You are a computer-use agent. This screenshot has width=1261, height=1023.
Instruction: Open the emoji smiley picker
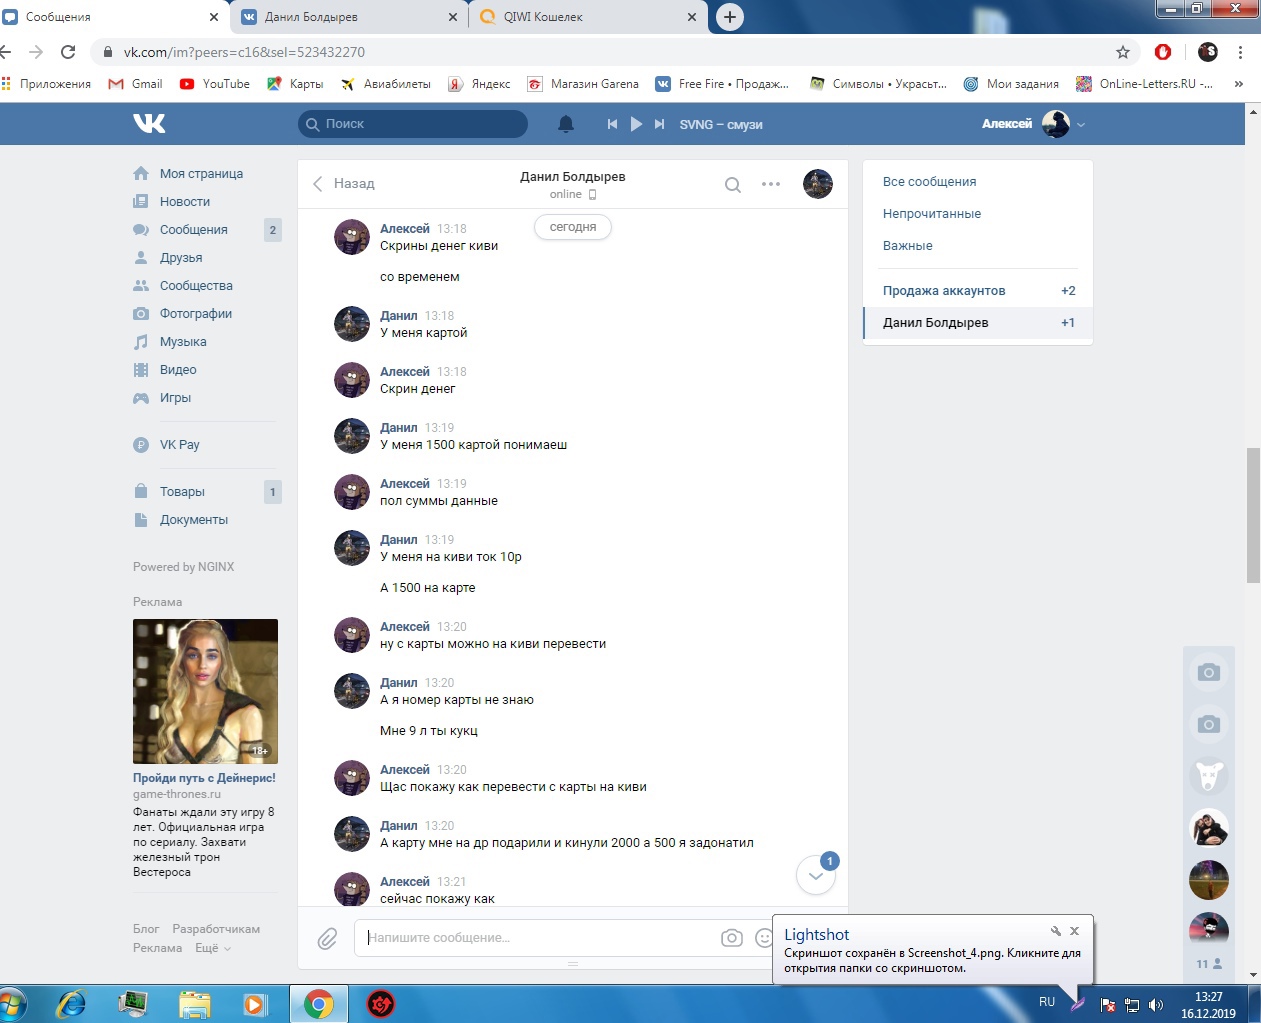click(x=764, y=938)
